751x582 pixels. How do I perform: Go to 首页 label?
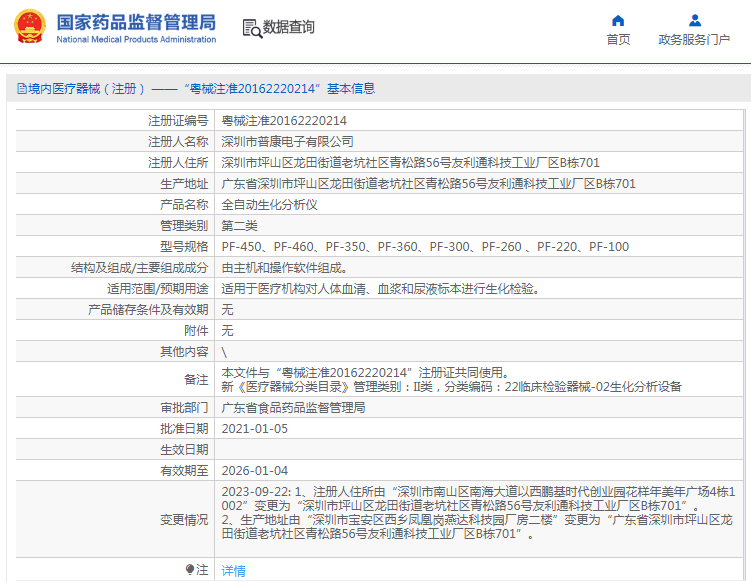618,40
